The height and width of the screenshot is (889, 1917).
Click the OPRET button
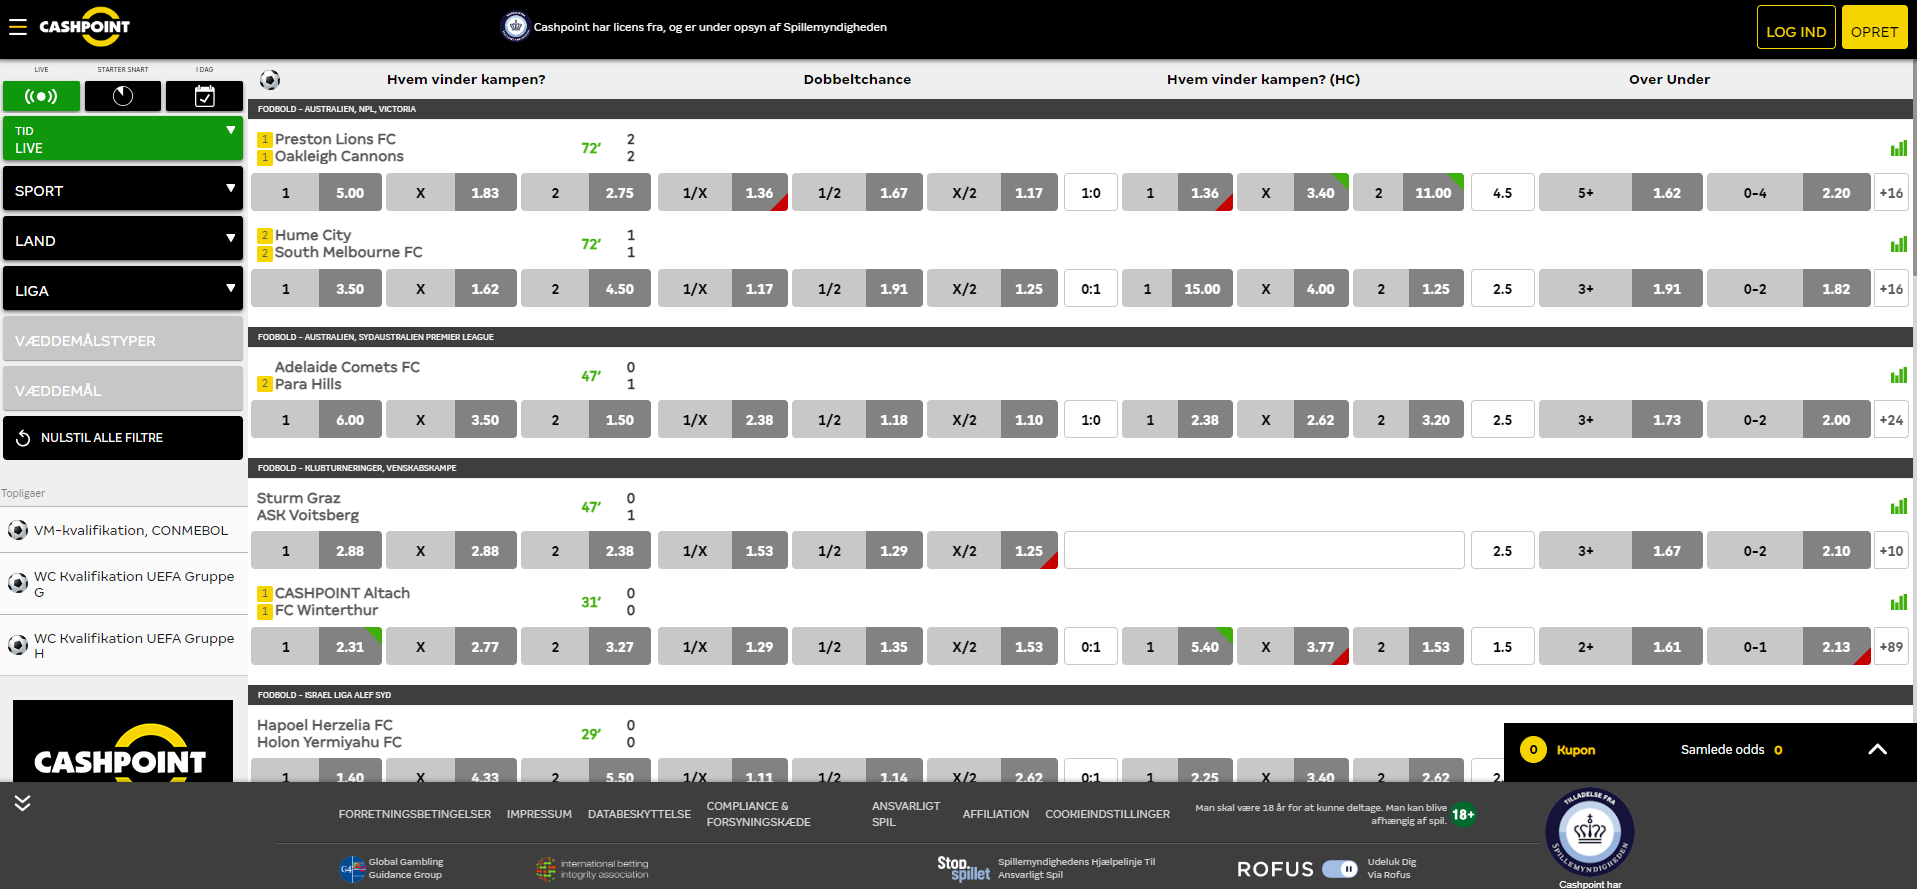(1874, 27)
